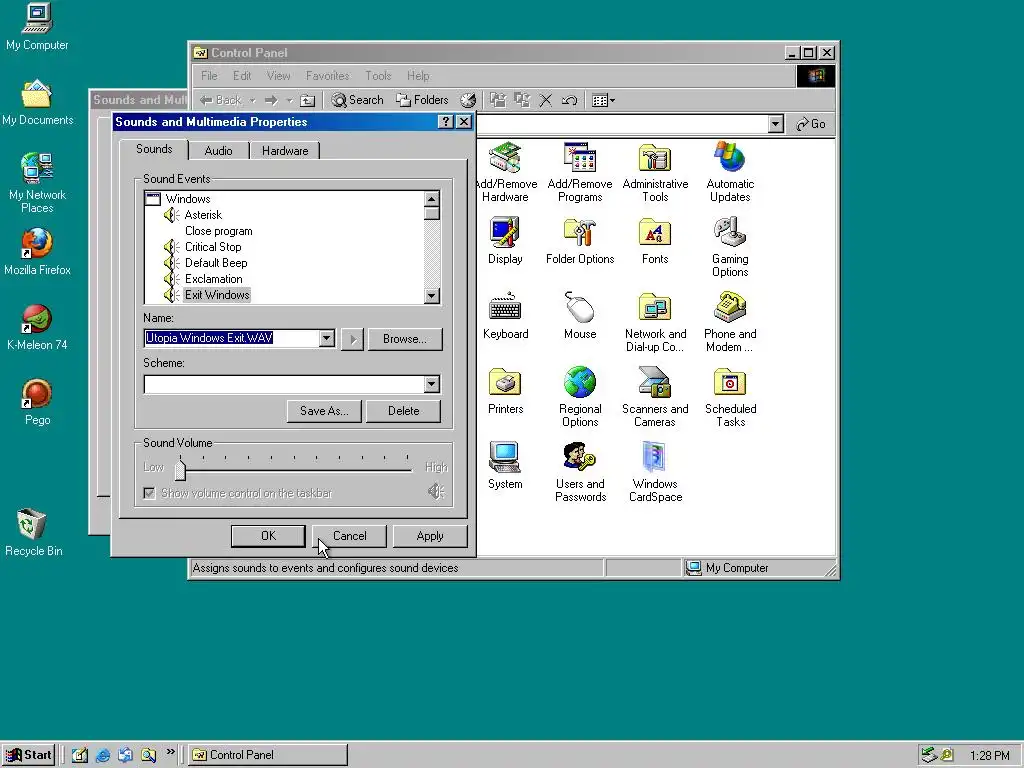Open the View menu
The image size is (1024, 768).
(x=278, y=76)
